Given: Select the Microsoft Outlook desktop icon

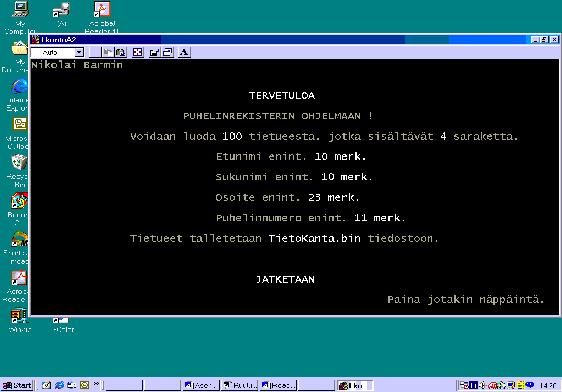Looking at the screenshot, I should (19, 124).
